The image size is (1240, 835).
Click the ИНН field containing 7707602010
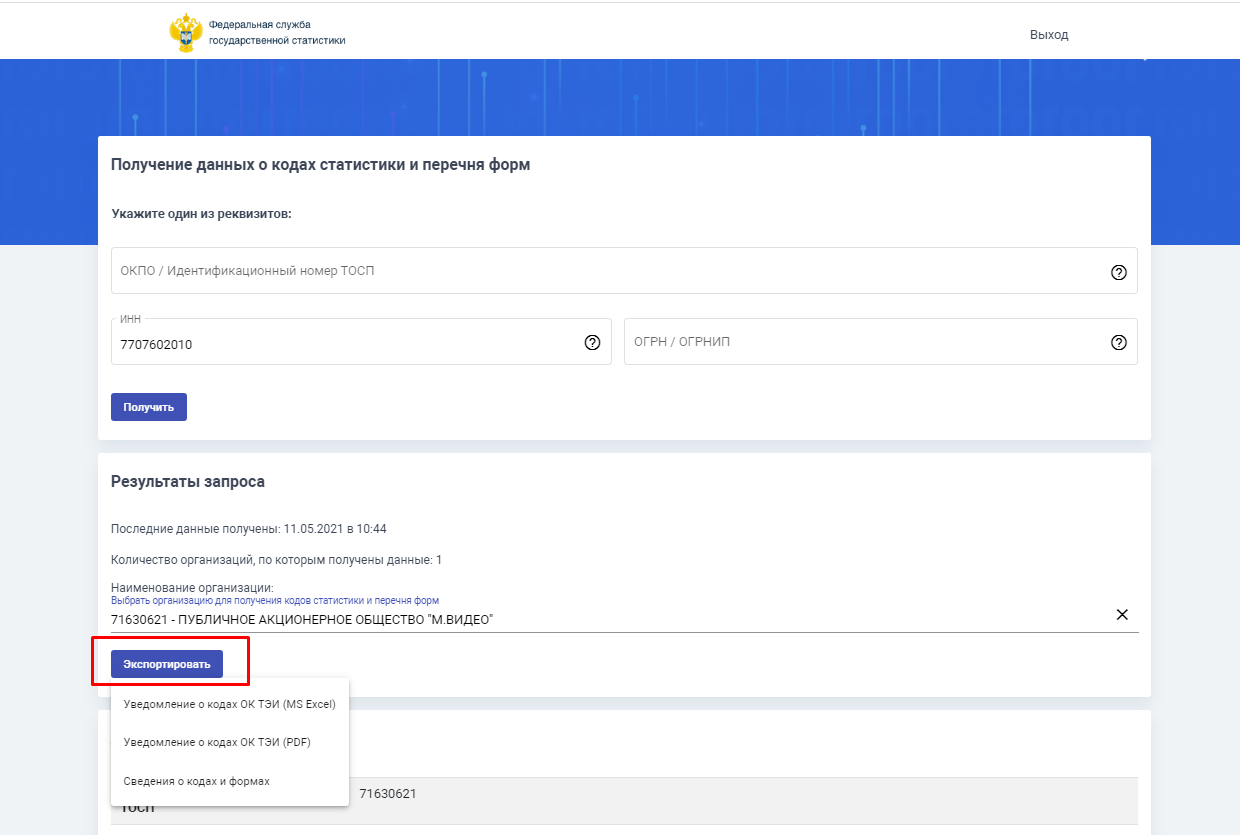pos(340,344)
